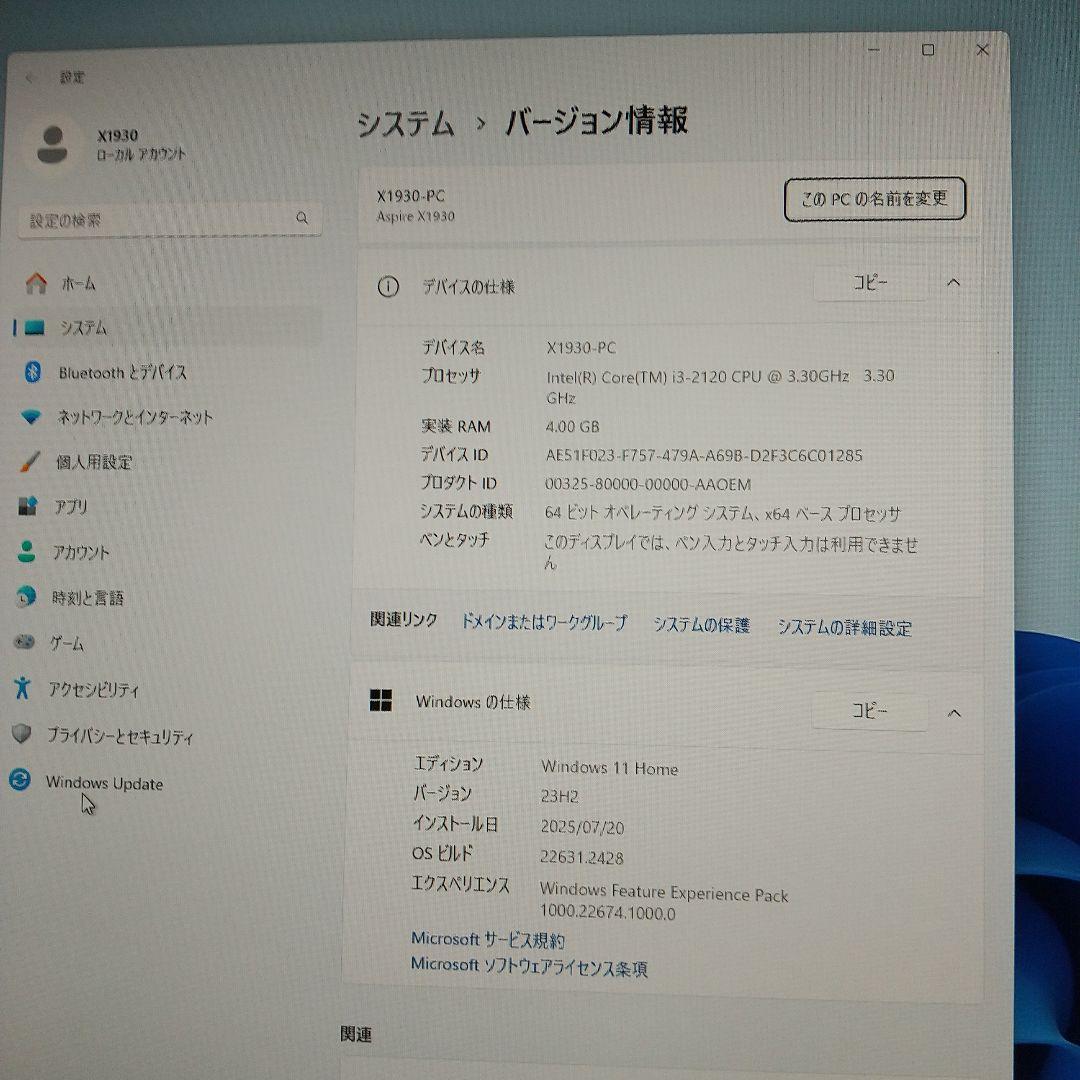The width and height of the screenshot is (1080, 1080).
Task: Click the Aspire X1930 model name text
Action: [x=415, y=216]
